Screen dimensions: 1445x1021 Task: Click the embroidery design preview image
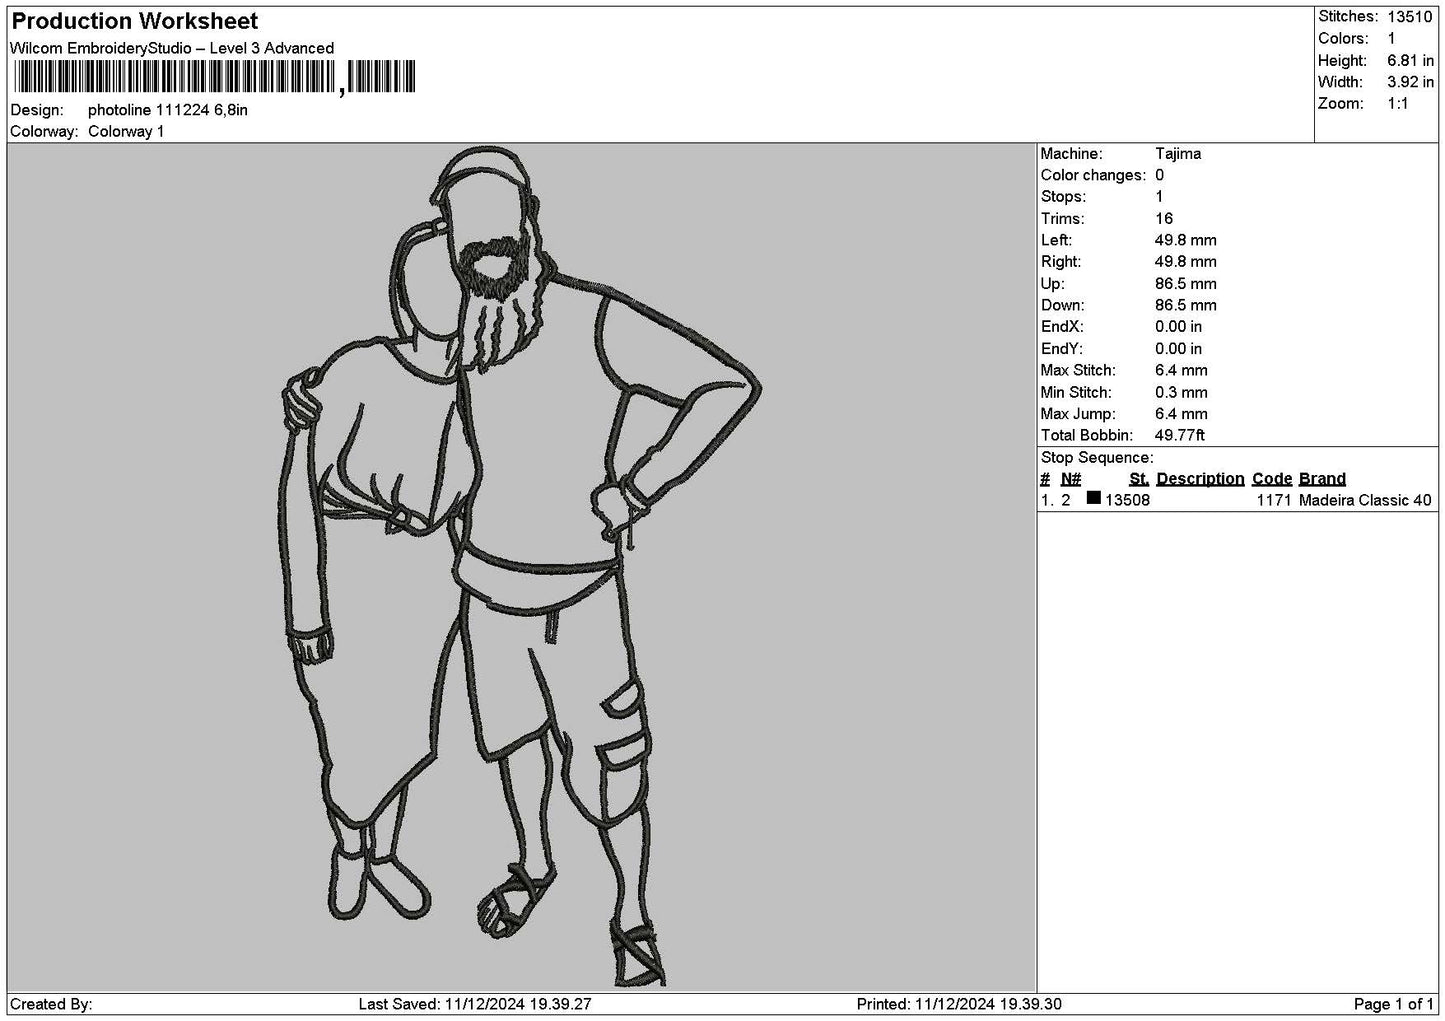coord(521,568)
